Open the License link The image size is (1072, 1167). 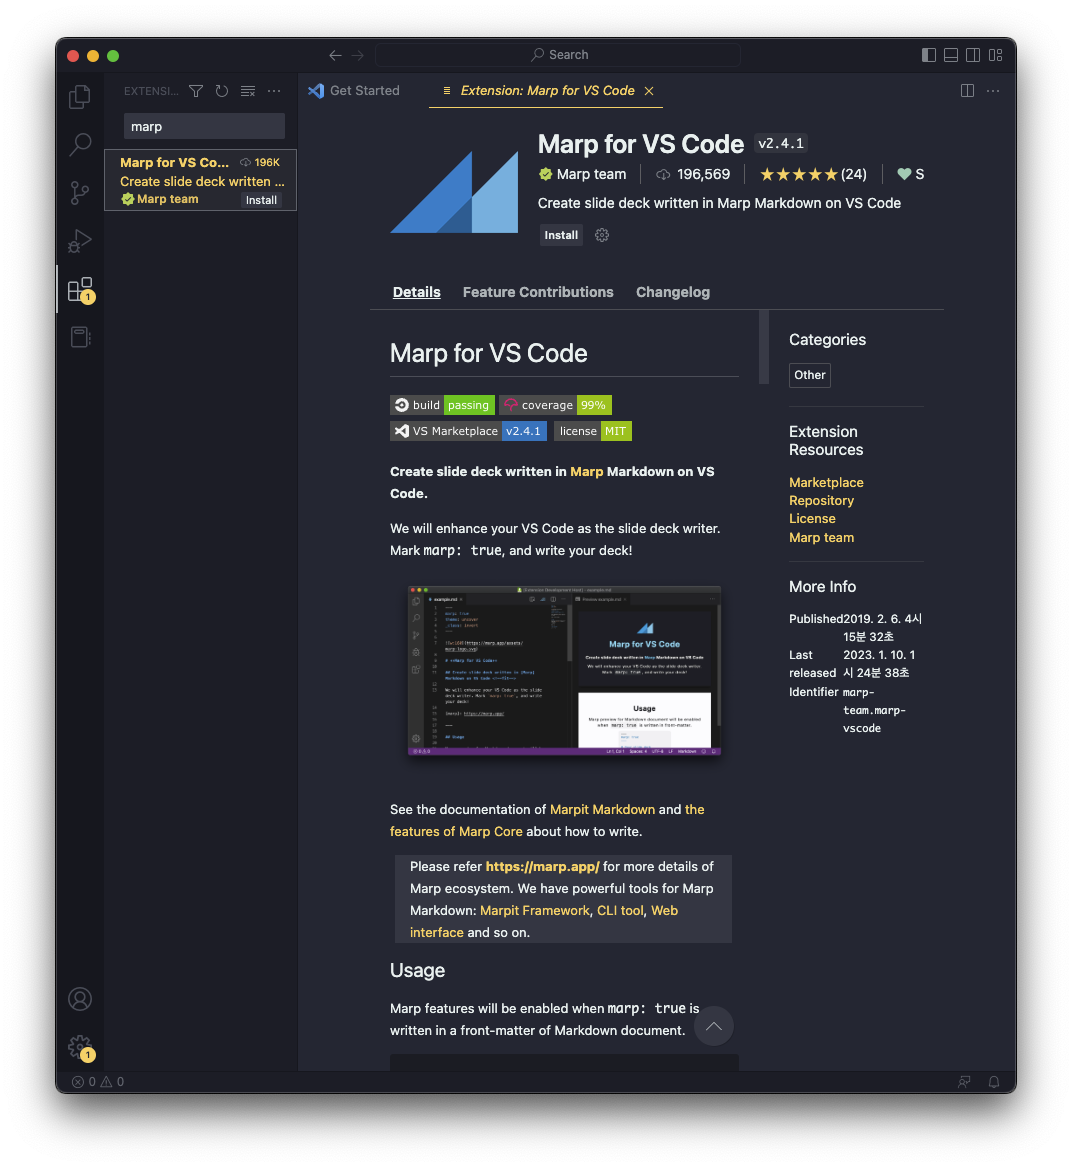click(812, 518)
